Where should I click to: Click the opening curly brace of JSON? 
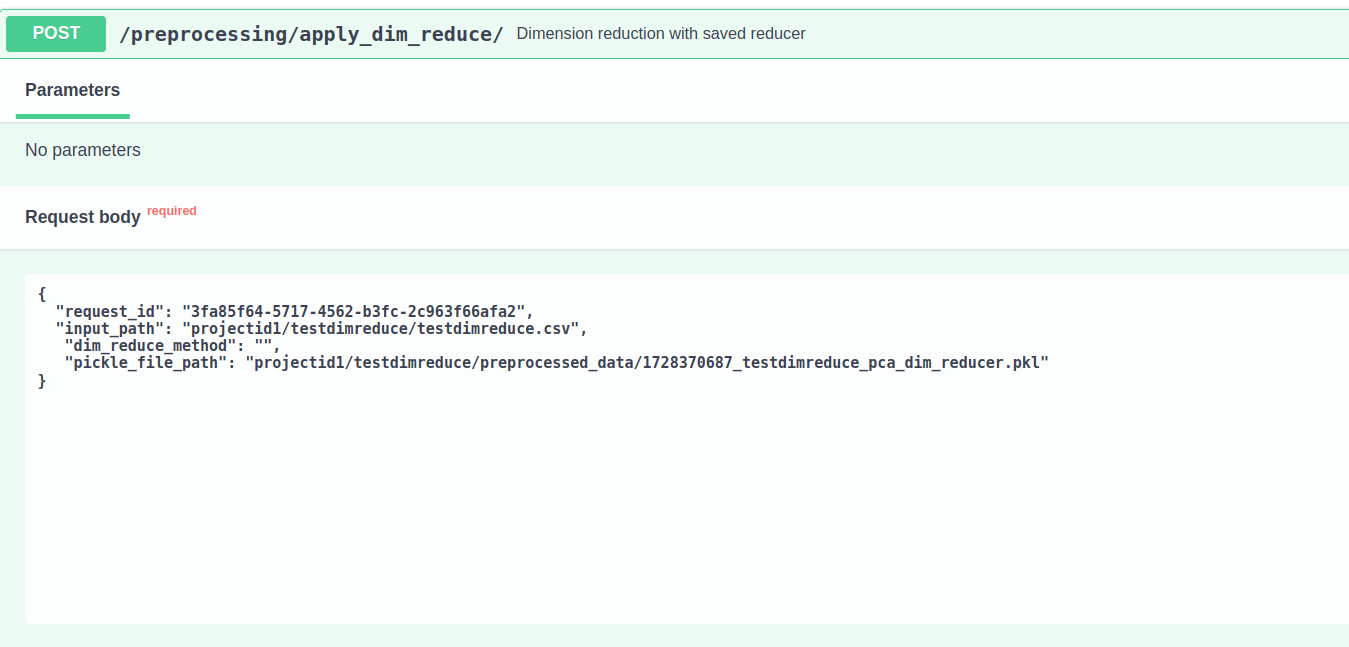(42, 294)
